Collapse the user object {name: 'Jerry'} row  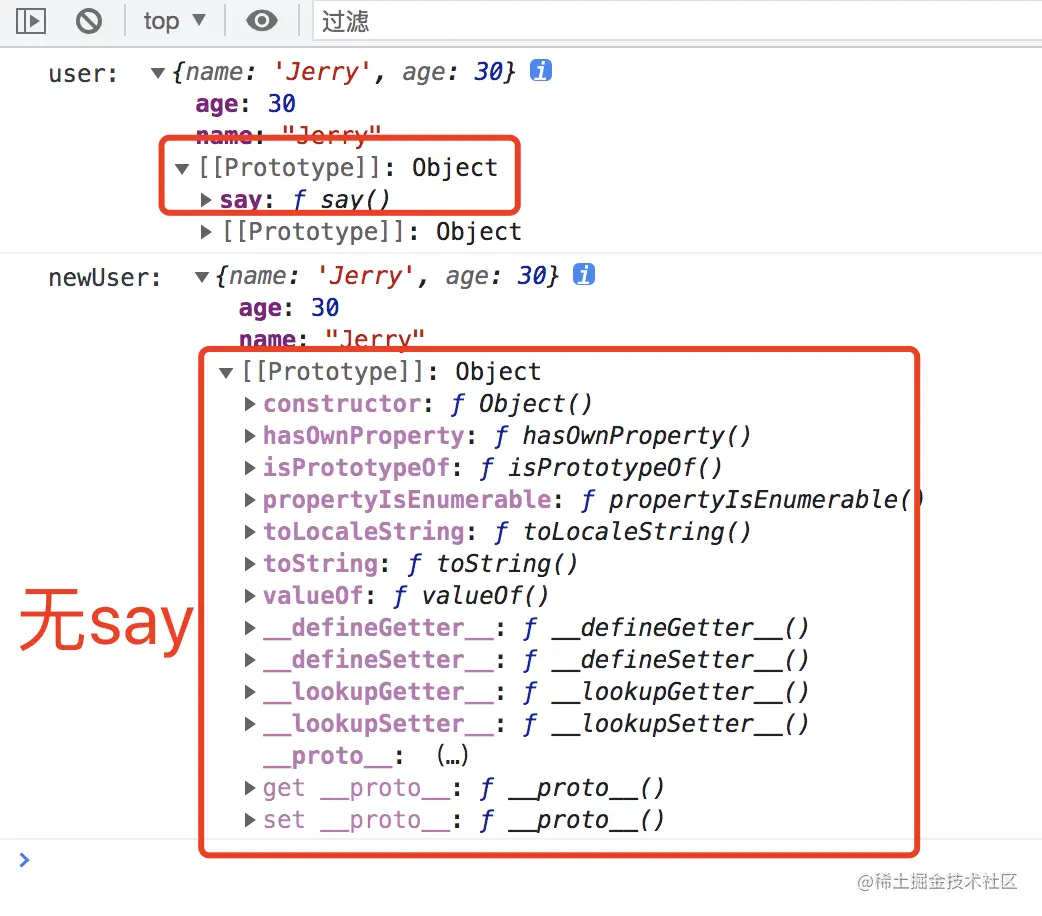157,72
